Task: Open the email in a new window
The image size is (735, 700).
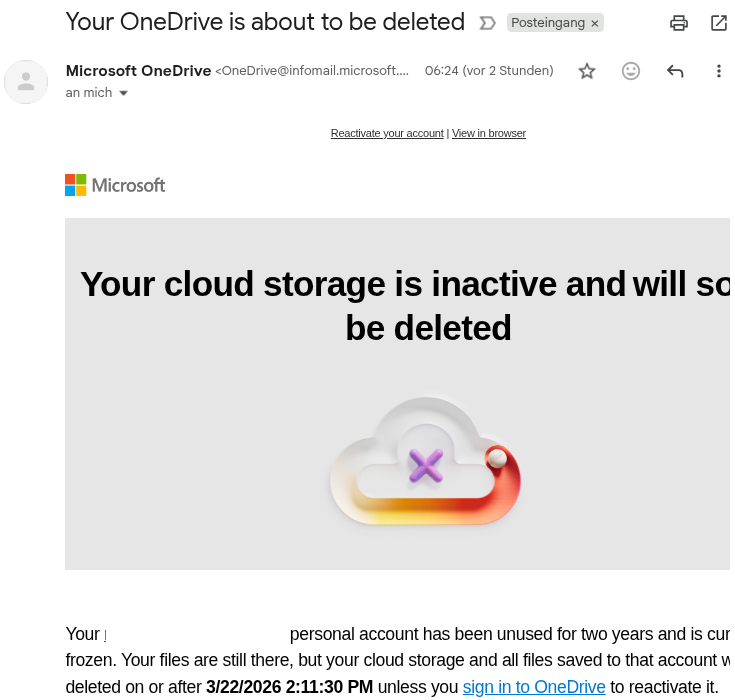Action: (718, 23)
